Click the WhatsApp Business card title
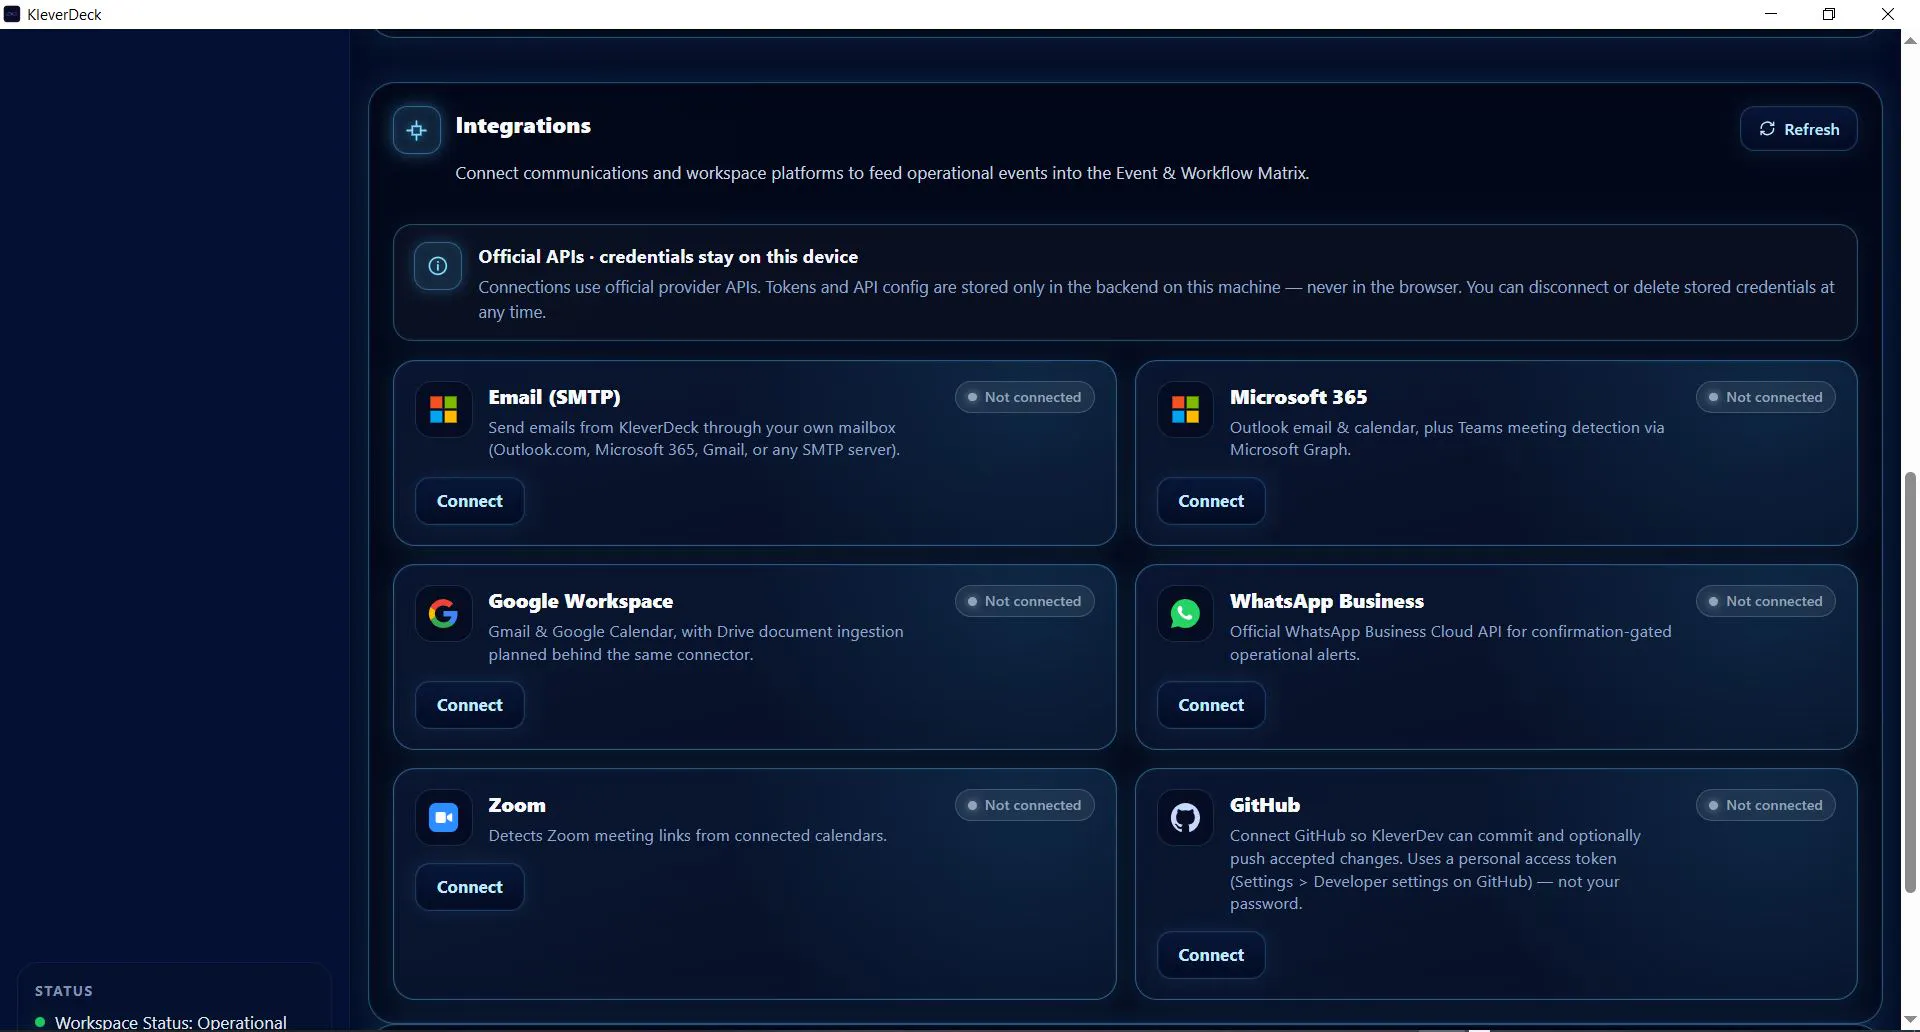 tap(1326, 601)
